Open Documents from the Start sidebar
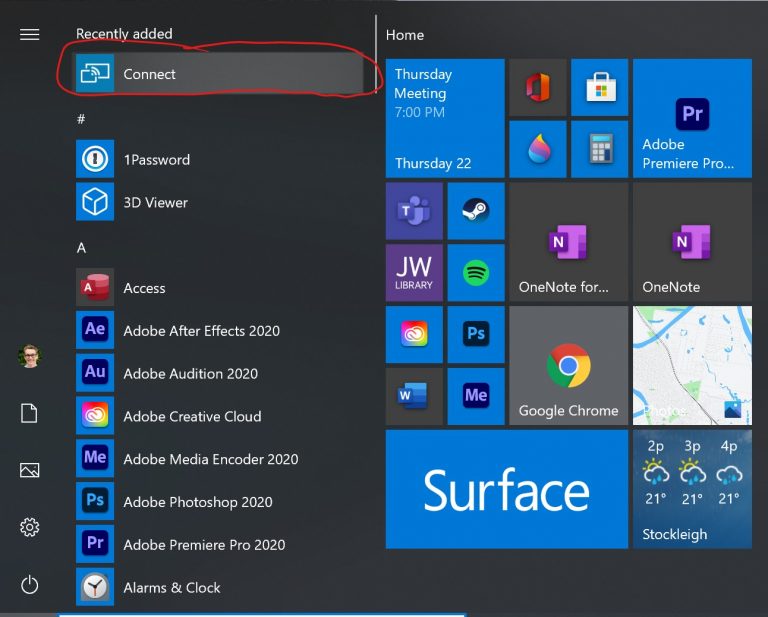The image size is (768, 617). [29, 413]
